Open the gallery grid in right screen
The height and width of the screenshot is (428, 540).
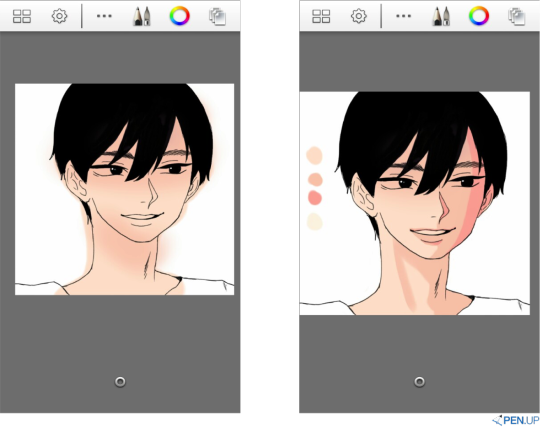tap(321, 16)
